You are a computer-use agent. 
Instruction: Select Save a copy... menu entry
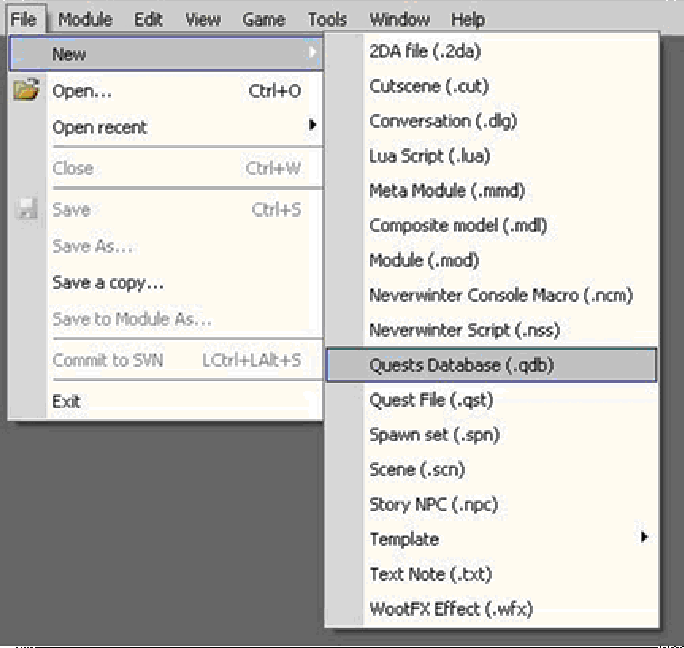108,283
